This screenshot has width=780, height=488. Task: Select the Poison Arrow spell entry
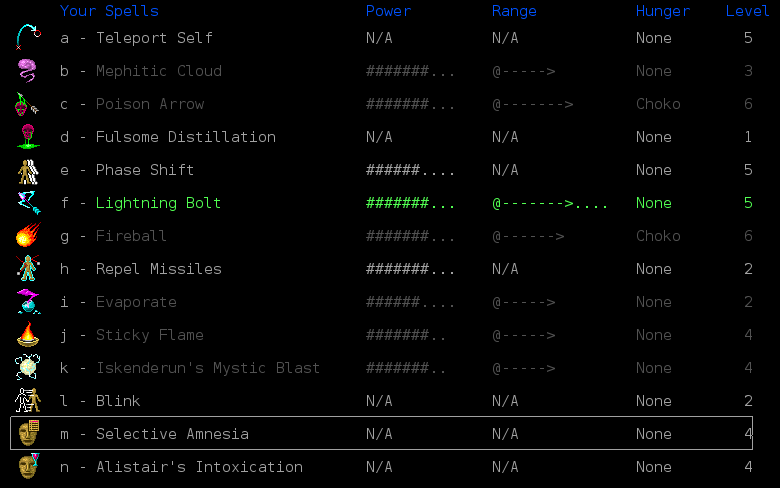point(149,104)
